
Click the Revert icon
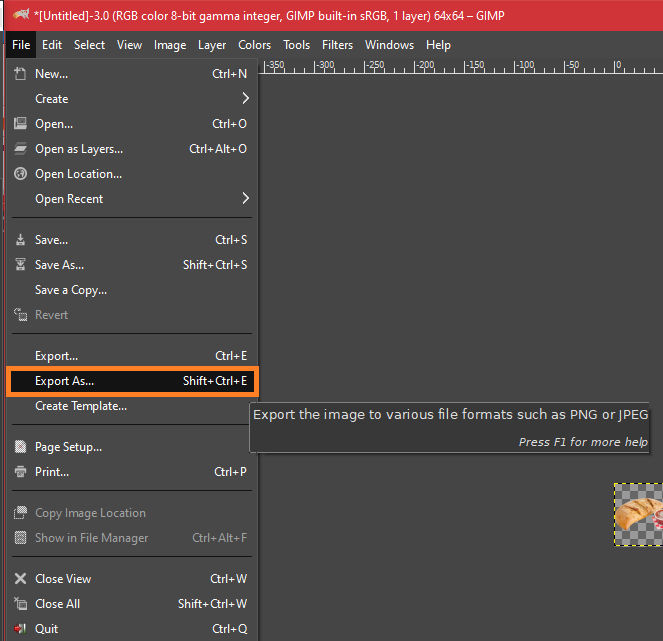(x=20, y=315)
